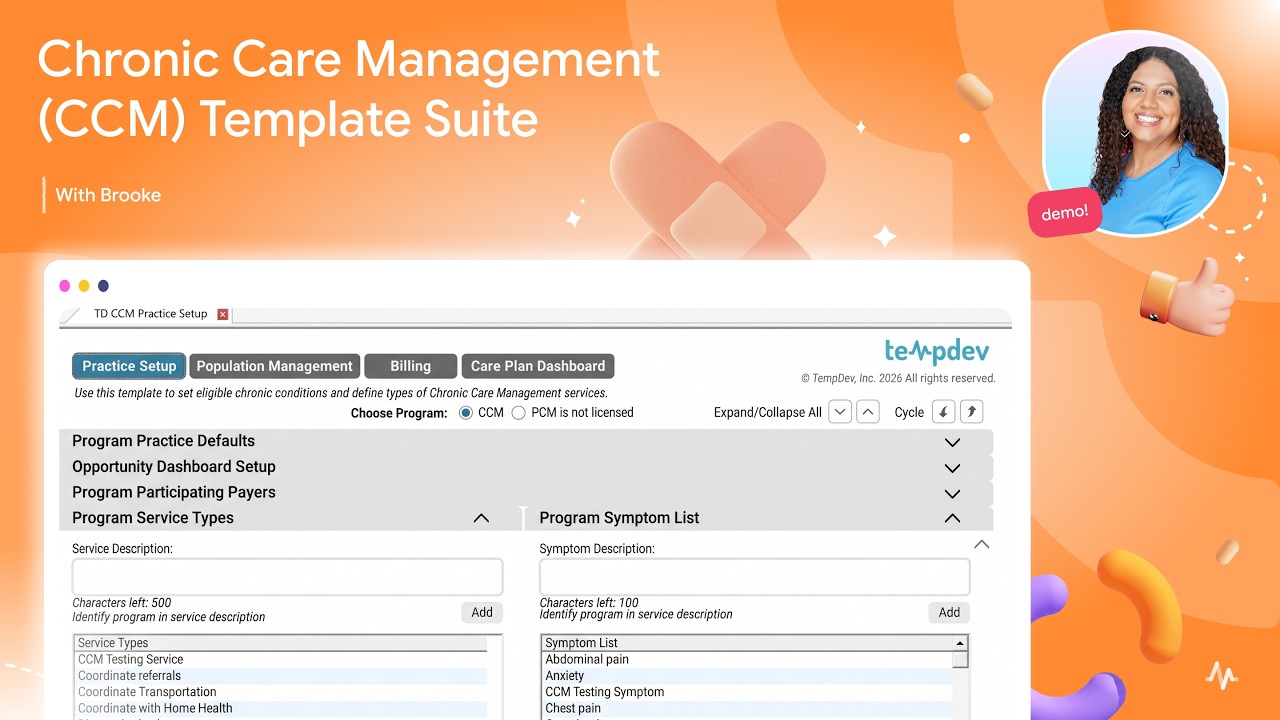Switch to the Billing tab
1280x720 pixels.
click(410, 366)
